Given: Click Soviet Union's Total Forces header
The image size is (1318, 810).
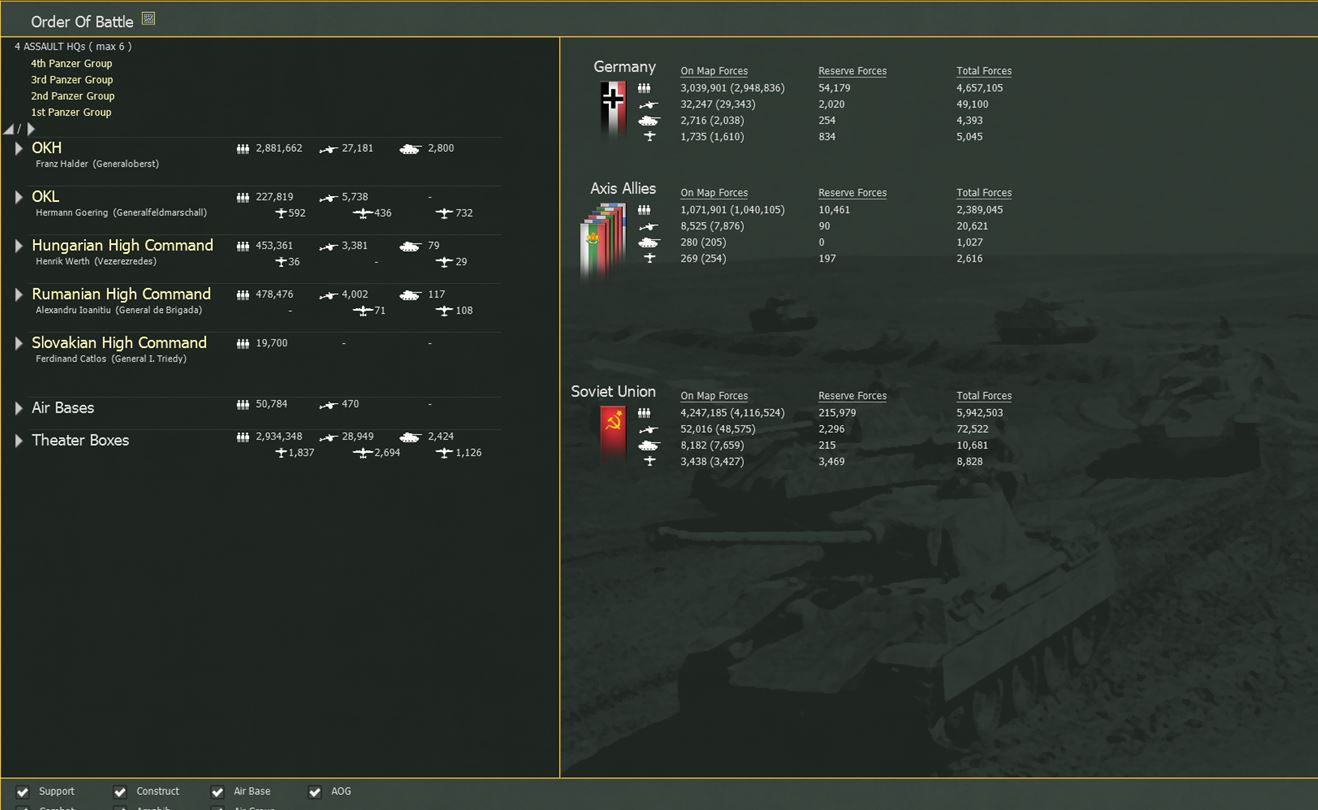Looking at the screenshot, I should pyautogui.click(x=984, y=396).
